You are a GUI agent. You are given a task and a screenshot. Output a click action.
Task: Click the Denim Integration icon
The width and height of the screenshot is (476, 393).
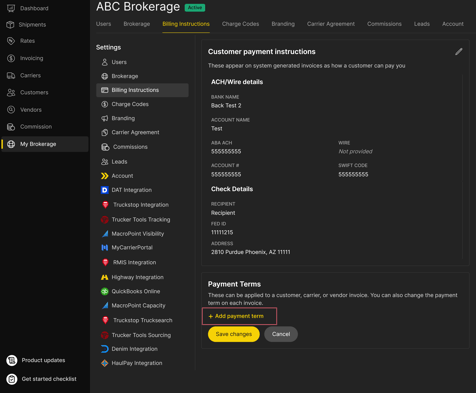(105, 349)
